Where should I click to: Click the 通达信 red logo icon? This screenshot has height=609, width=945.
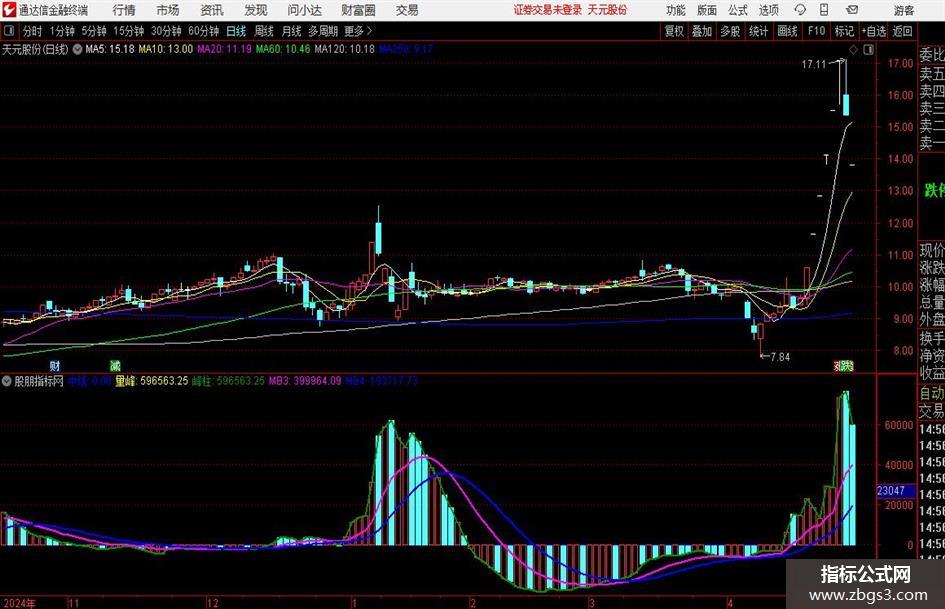click(x=9, y=10)
